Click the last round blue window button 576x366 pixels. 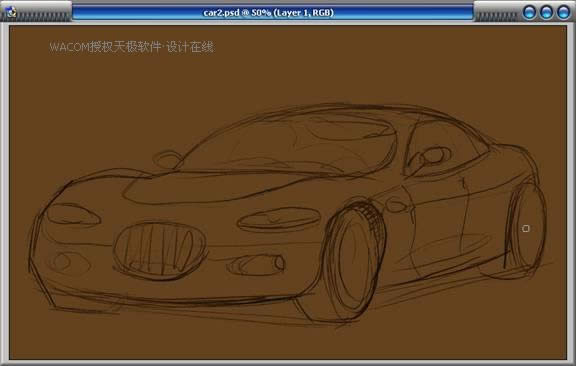(564, 12)
